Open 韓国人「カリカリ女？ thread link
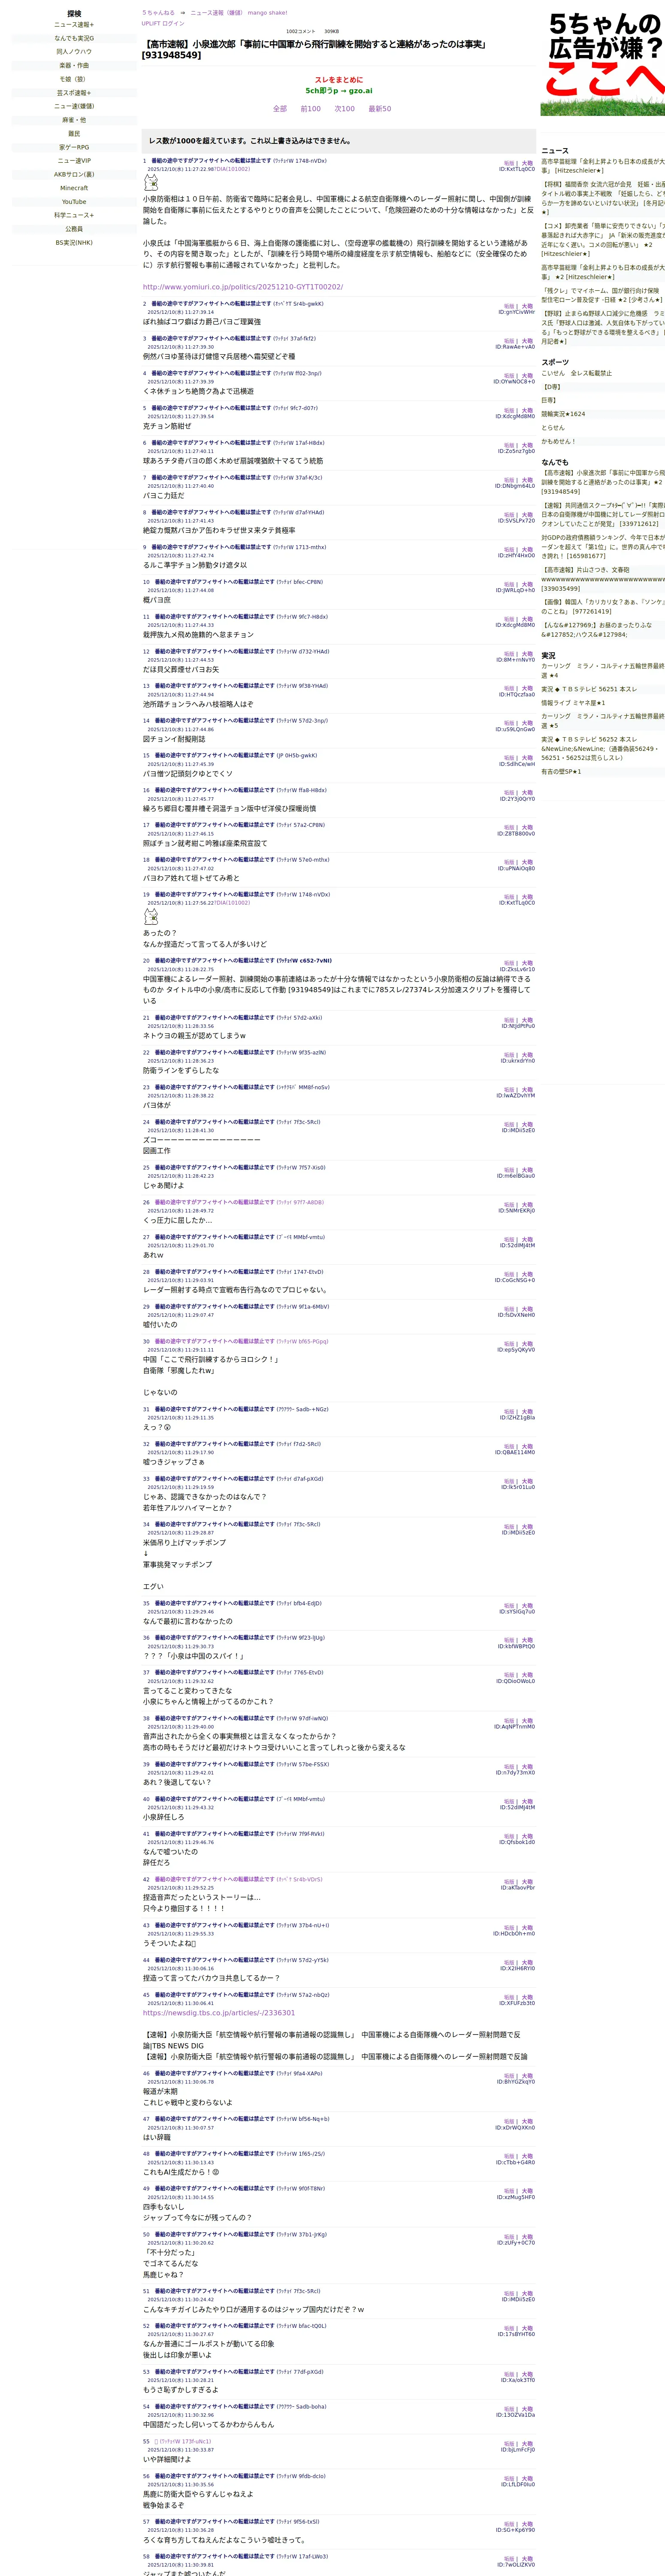Screen dimensions: 665x2576 click(603, 607)
